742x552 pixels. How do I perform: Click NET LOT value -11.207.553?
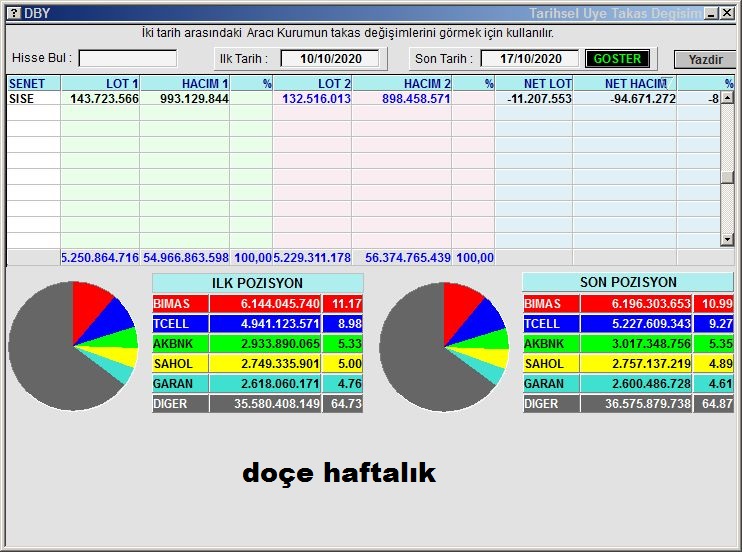pos(539,98)
